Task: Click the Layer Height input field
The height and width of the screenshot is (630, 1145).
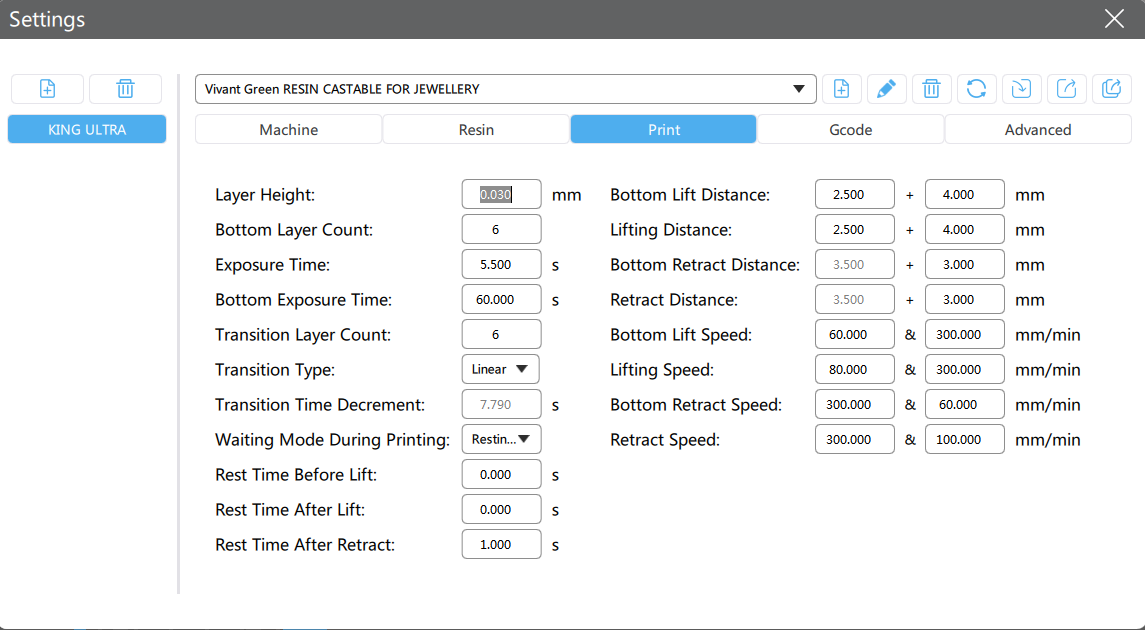Action: (x=501, y=195)
